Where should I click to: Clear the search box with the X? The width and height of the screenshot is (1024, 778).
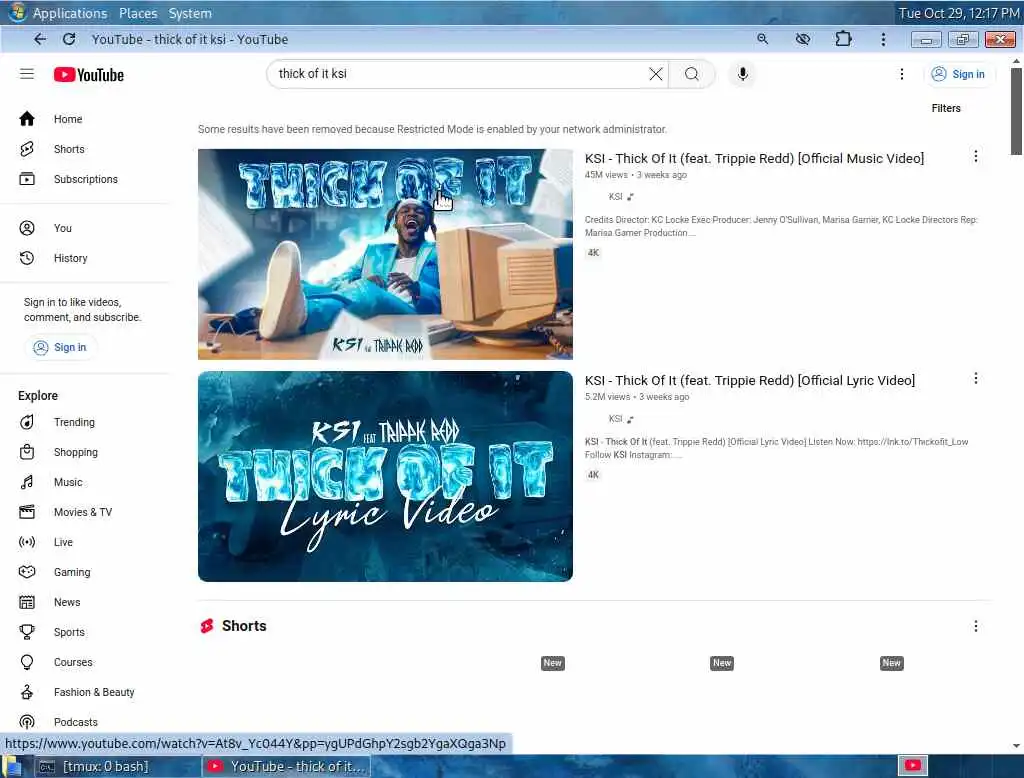pos(656,74)
